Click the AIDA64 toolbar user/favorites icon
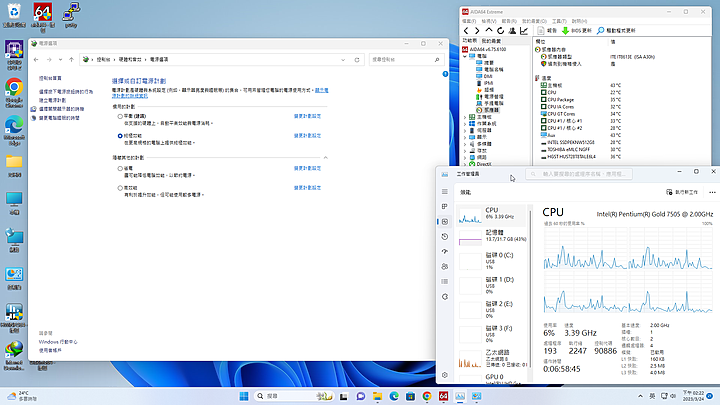The width and height of the screenshot is (720, 405). pos(512,31)
